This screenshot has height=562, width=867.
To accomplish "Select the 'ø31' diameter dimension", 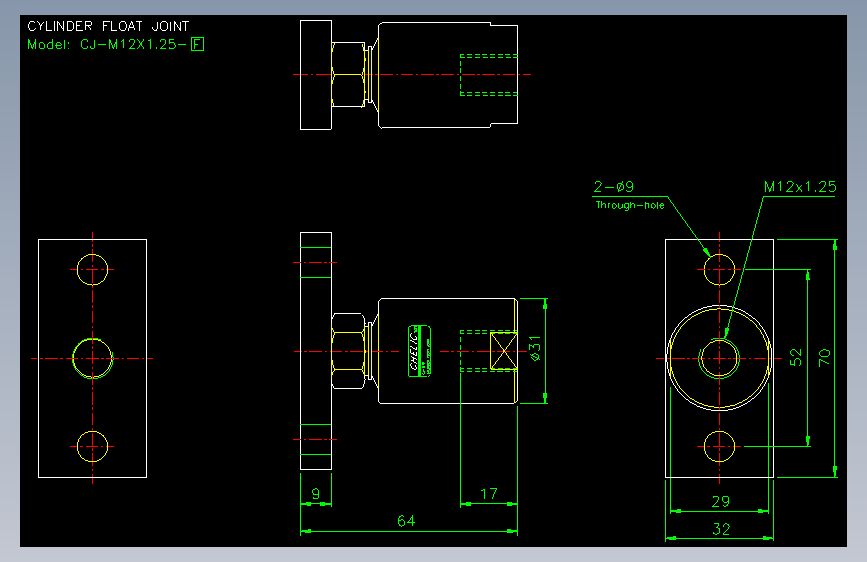I will click(x=535, y=348).
